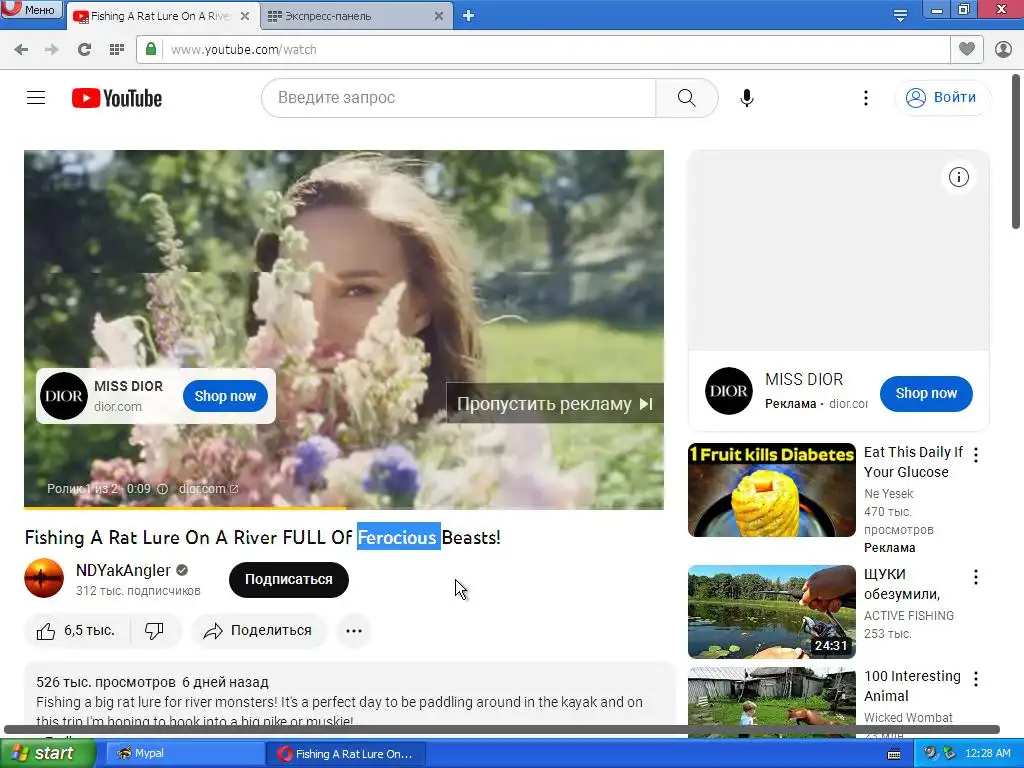Open the DIOR logo in video overlay

(x=63, y=396)
